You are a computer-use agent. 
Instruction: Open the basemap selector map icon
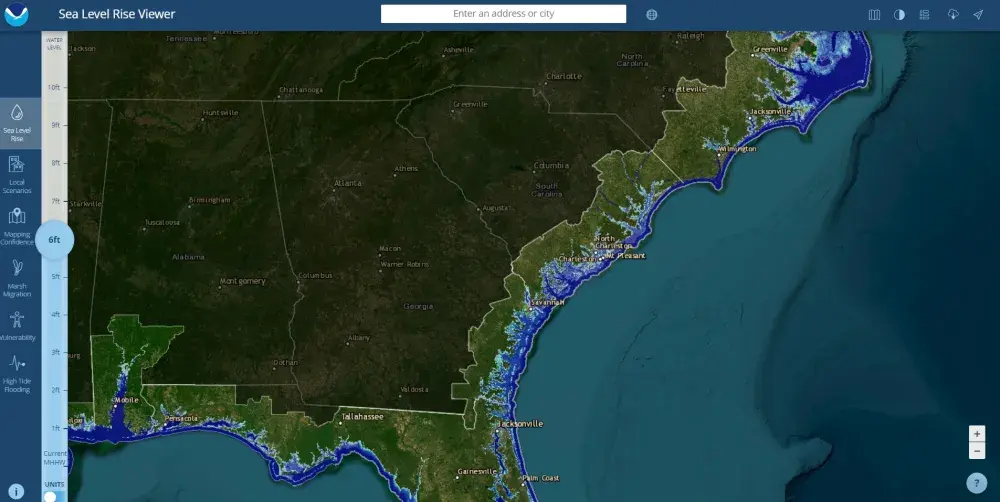point(874,15)
